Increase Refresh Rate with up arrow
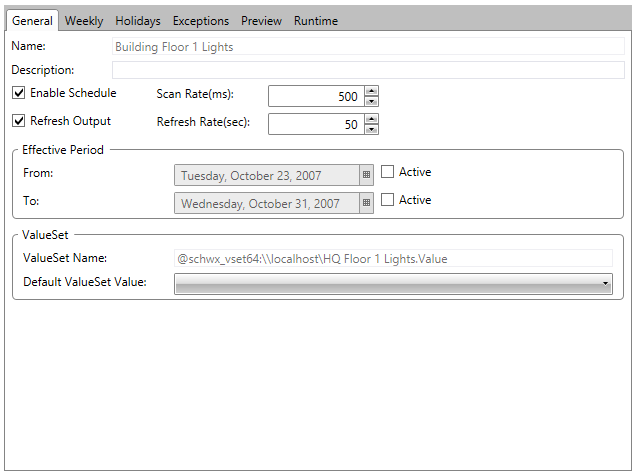Image resolution: width=636 pixels, height=474 pixels. point(372,119)
